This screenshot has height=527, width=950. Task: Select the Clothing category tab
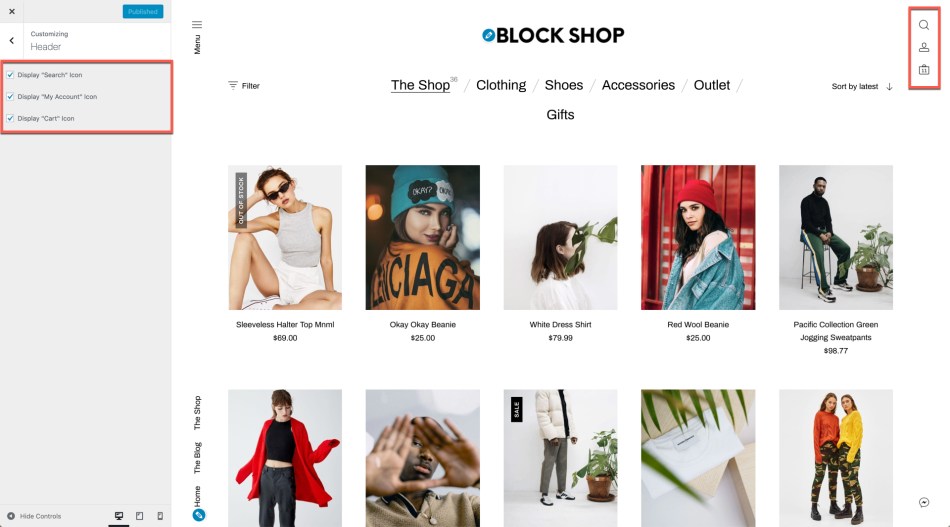[501, 85]
